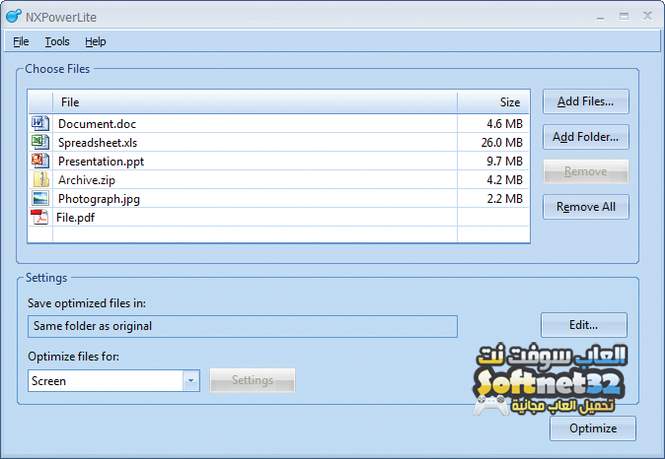Select the Spreadsheet.xls file name

tap(98, 143)
